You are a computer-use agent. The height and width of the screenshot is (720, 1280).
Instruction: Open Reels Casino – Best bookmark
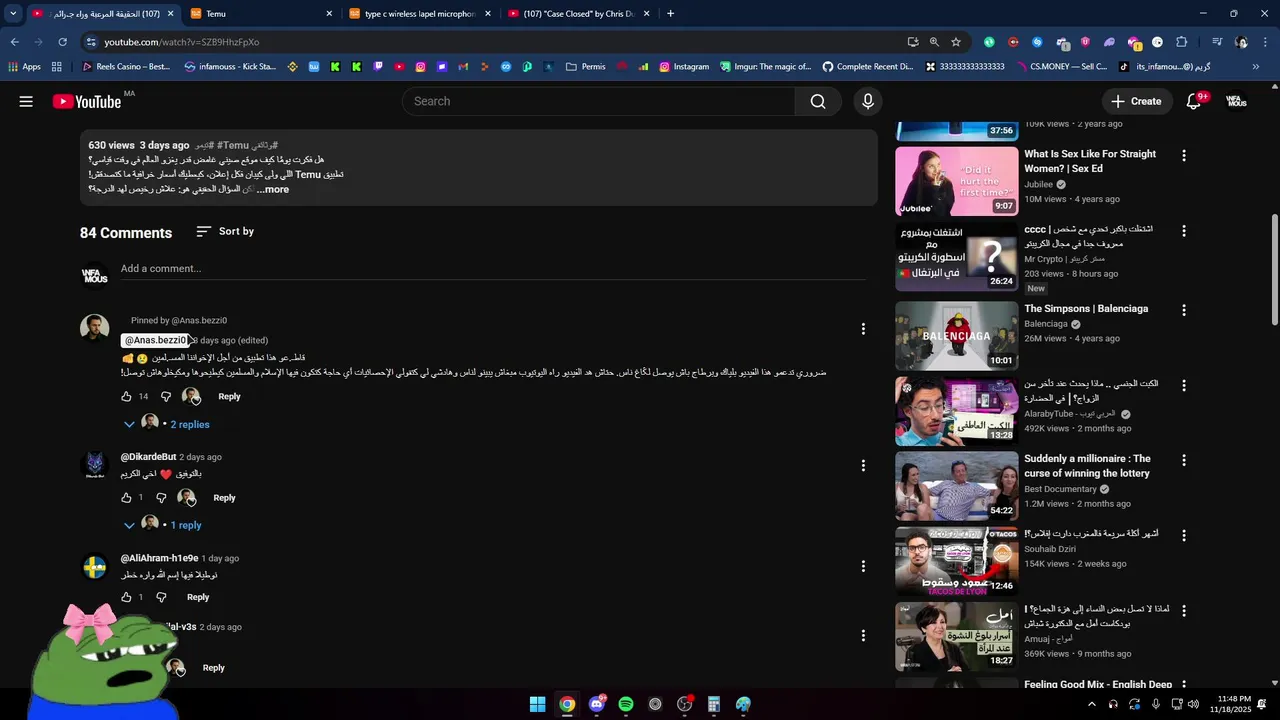[126, 67]
